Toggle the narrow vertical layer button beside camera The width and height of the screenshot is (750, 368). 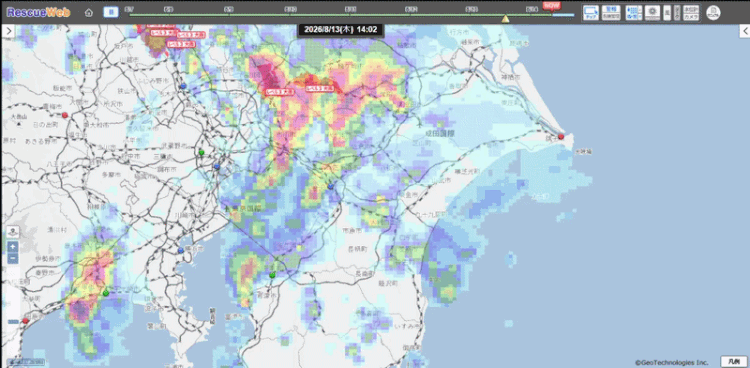coord(677,12)
